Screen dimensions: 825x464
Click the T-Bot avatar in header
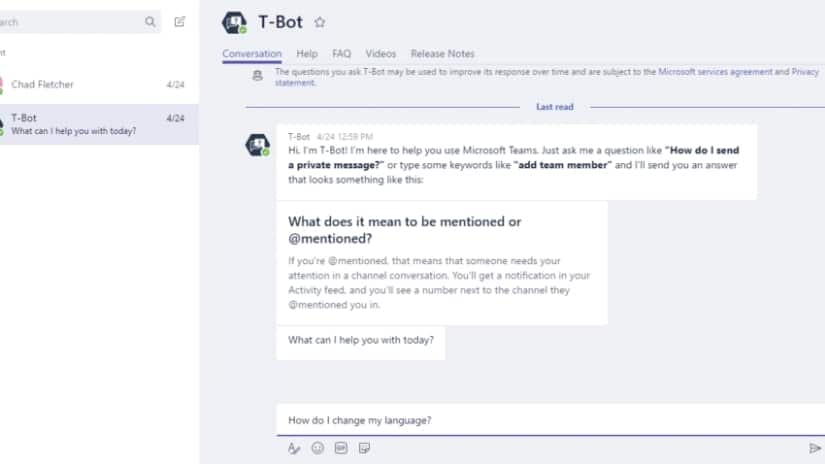pos(234,23)
